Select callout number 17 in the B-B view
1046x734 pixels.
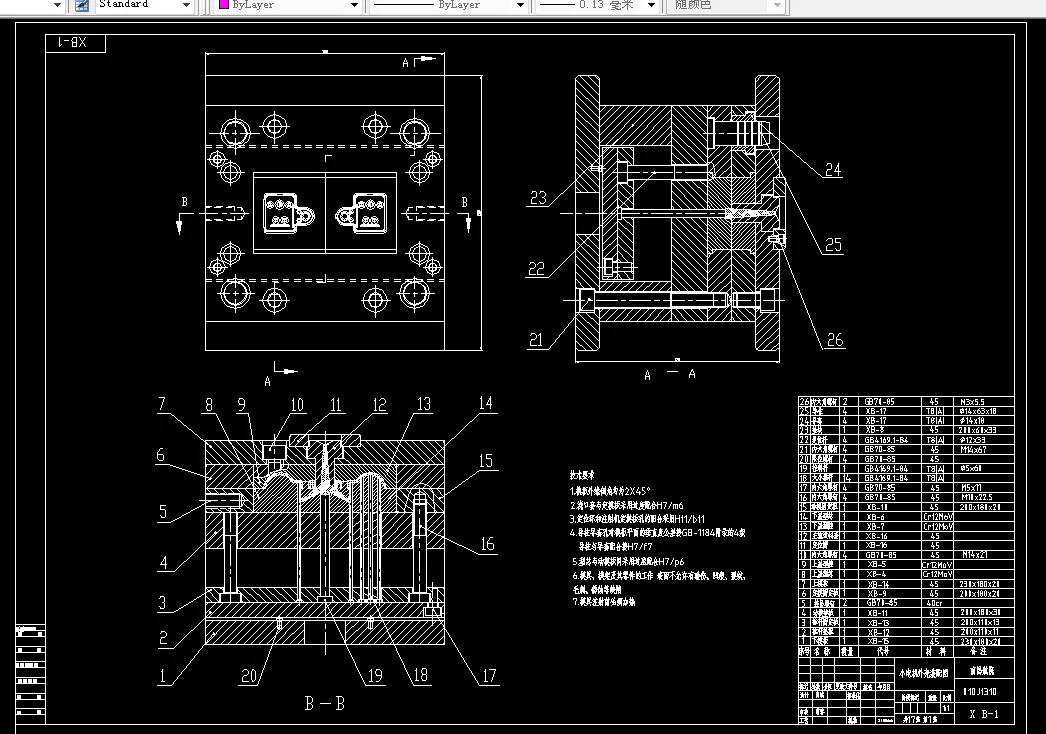point(489,676)
